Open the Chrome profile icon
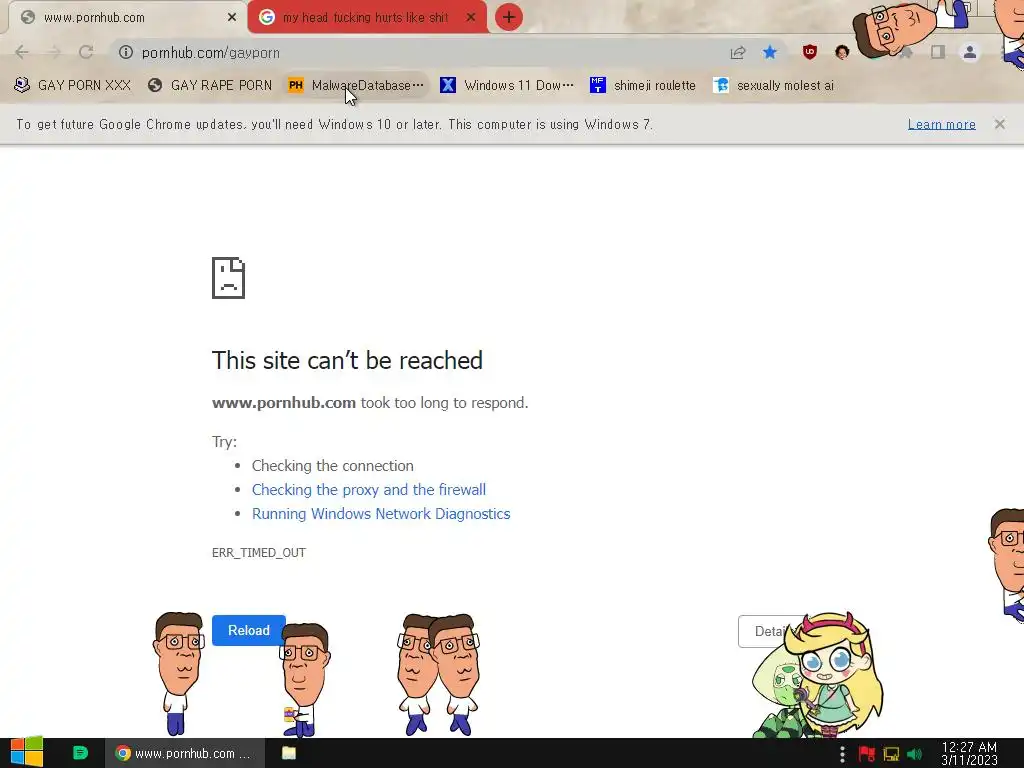Viewport: 1024px width, 768px height. (970, 52)
